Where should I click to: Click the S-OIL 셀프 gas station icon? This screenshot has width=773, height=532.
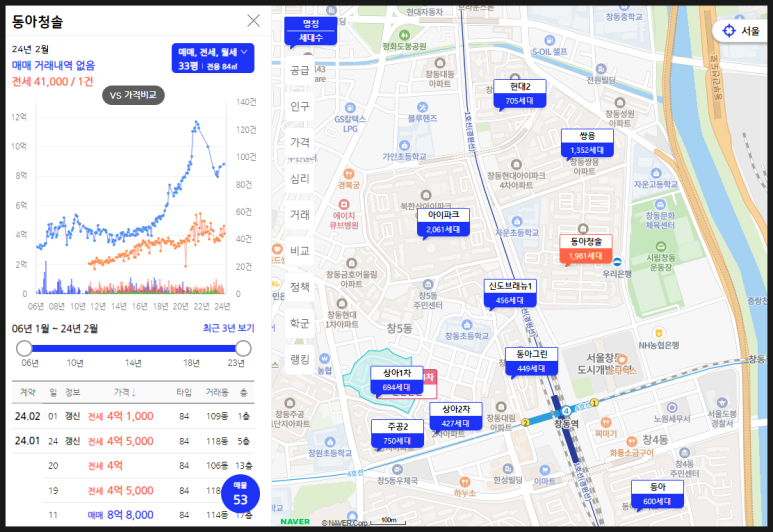tap(550, 40)
